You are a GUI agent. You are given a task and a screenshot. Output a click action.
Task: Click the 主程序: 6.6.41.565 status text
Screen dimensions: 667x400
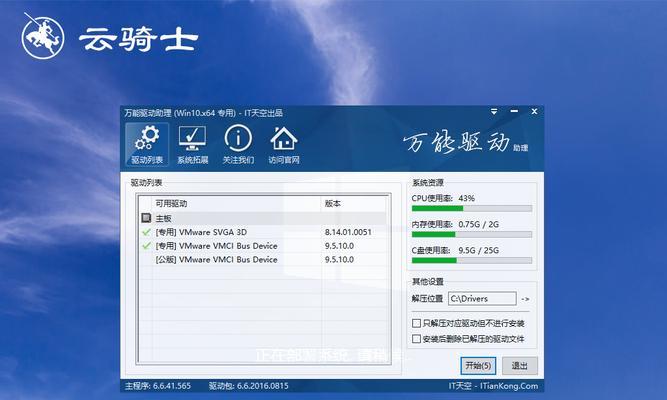pyautogui.click(x=158, y=386)
